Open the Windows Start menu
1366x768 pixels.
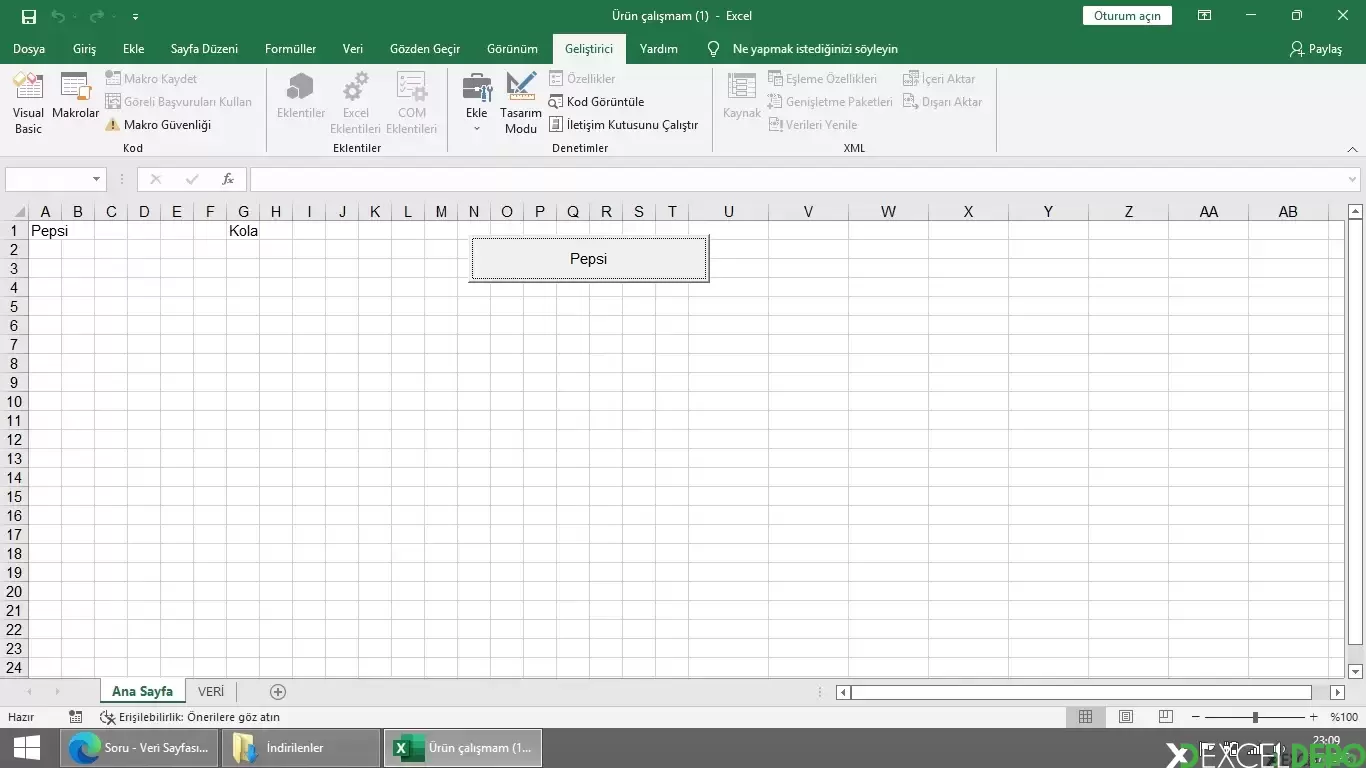pyautogui.click(x=27, y=748)
